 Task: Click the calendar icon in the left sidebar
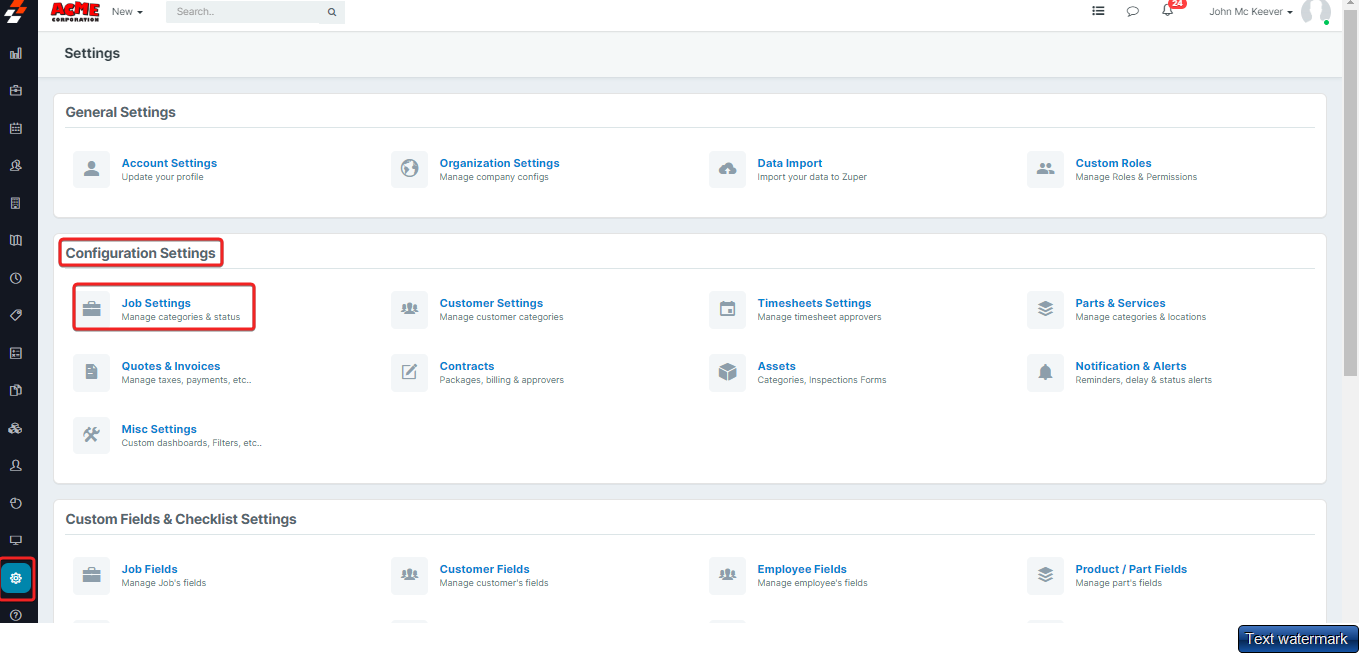click(x=16, y=128)
